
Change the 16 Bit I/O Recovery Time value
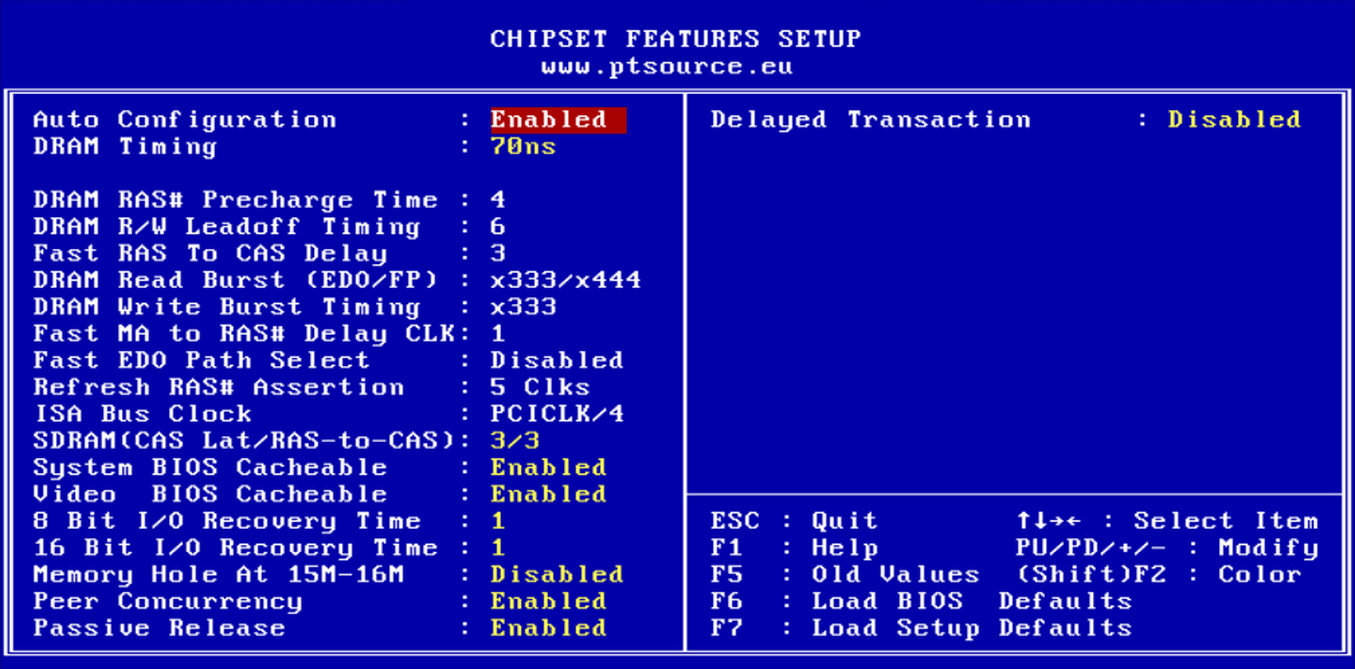click(498, 548)
